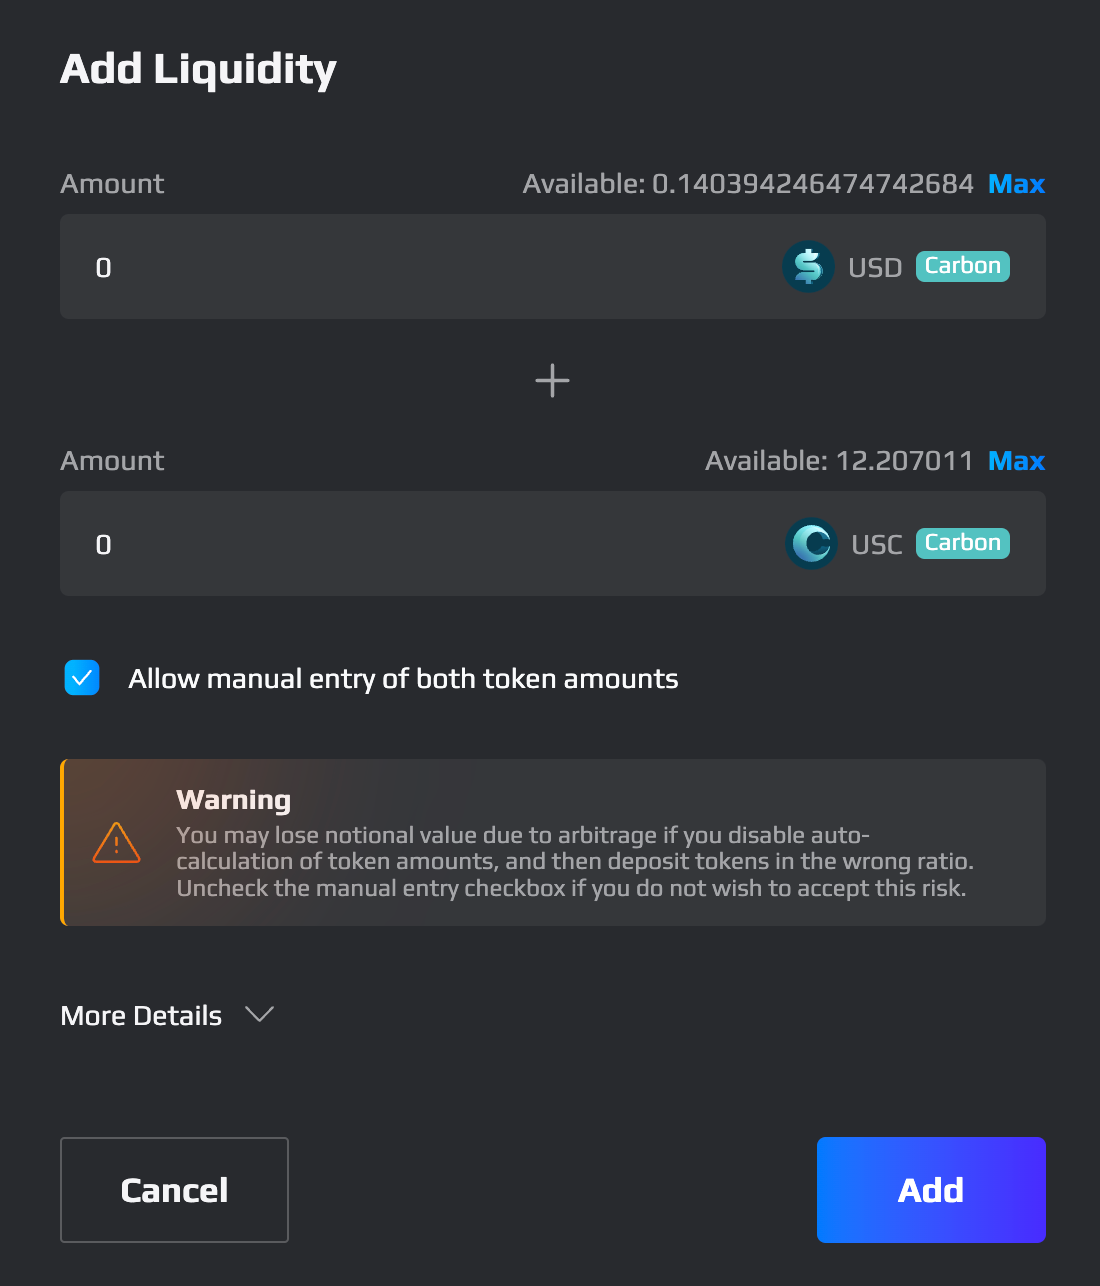Set max USD amount with Max link
Image resolution: width=1100 pixels, height=1286 pixels.
[x=1016, y=184]
